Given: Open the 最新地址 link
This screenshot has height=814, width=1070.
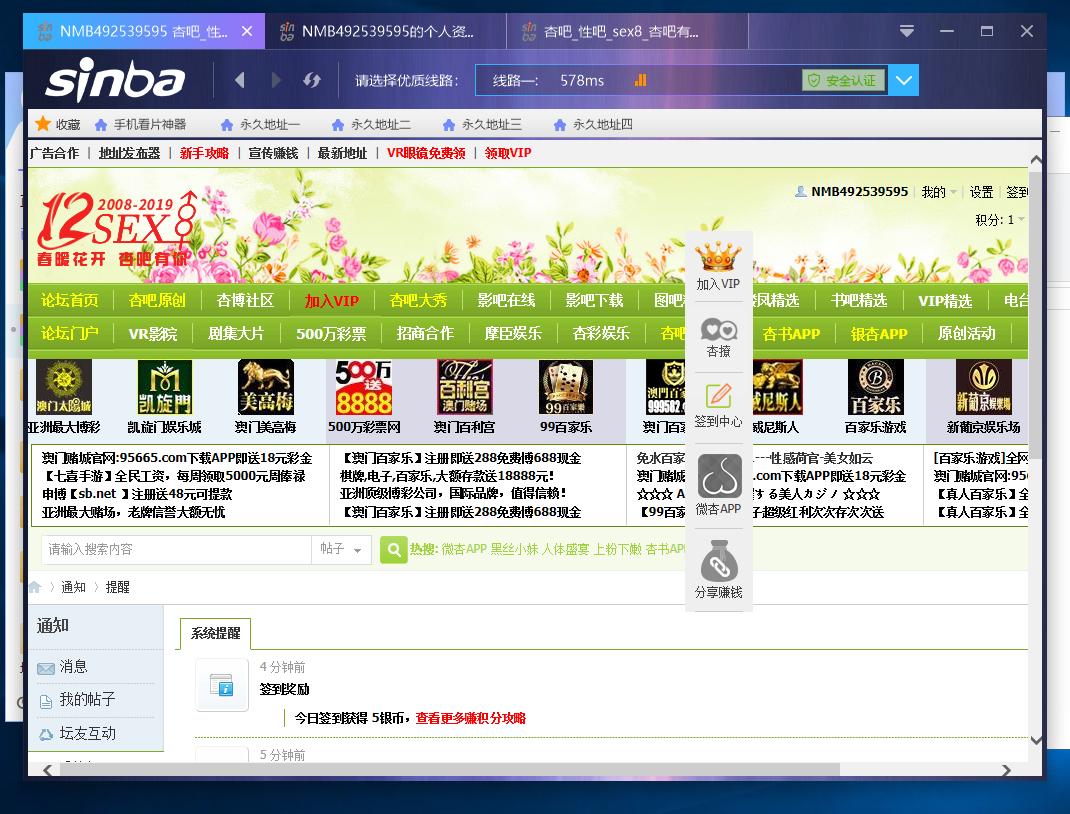Looking at the screenshot, I should [x=343, y=153].
